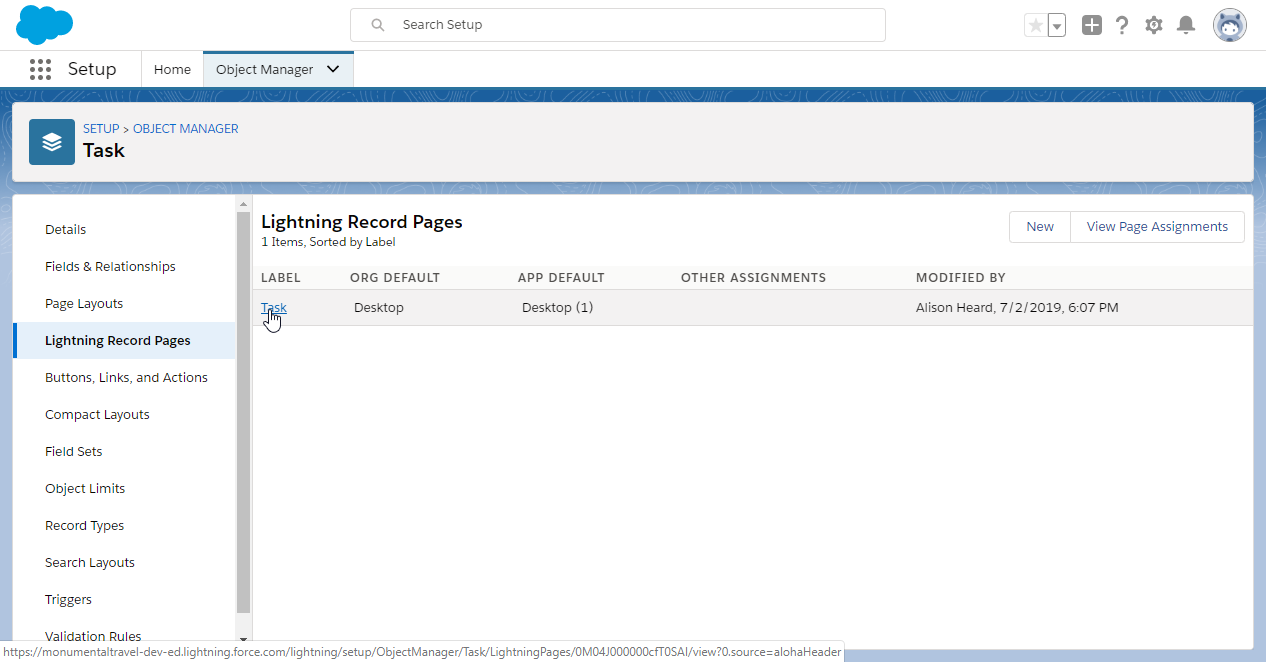Click the '1 Items, Sorted by Label' text
1266x662 pixels.
pyautogui.click(x=328, y=242)
